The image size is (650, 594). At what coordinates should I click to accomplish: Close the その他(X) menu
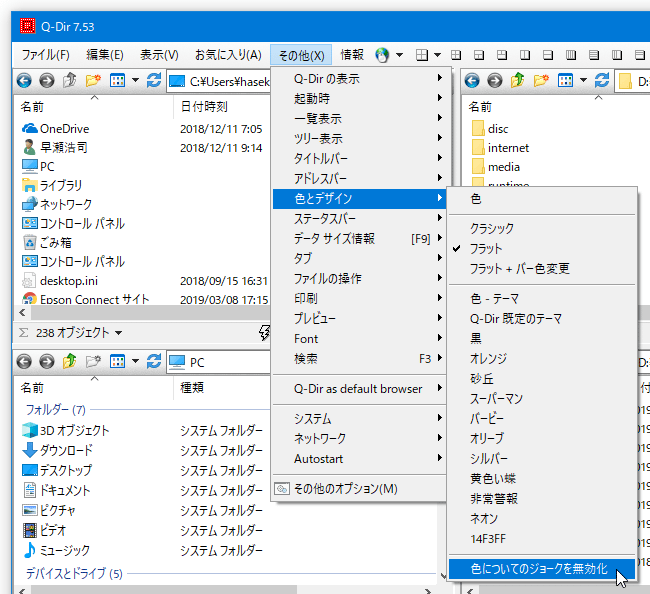[x=301, y=55]
